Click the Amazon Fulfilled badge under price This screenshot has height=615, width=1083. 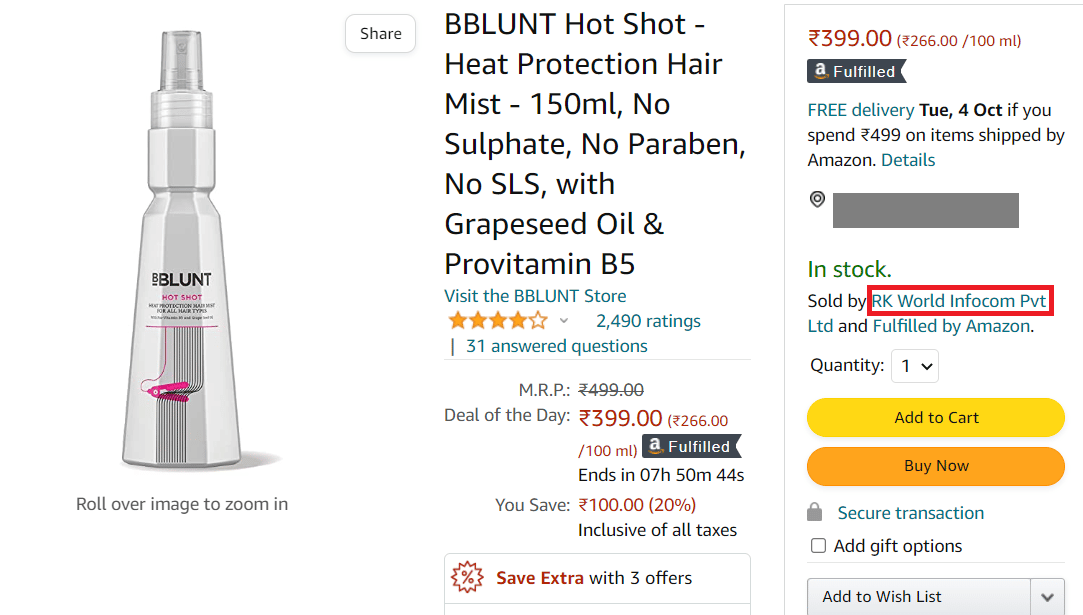857,71
